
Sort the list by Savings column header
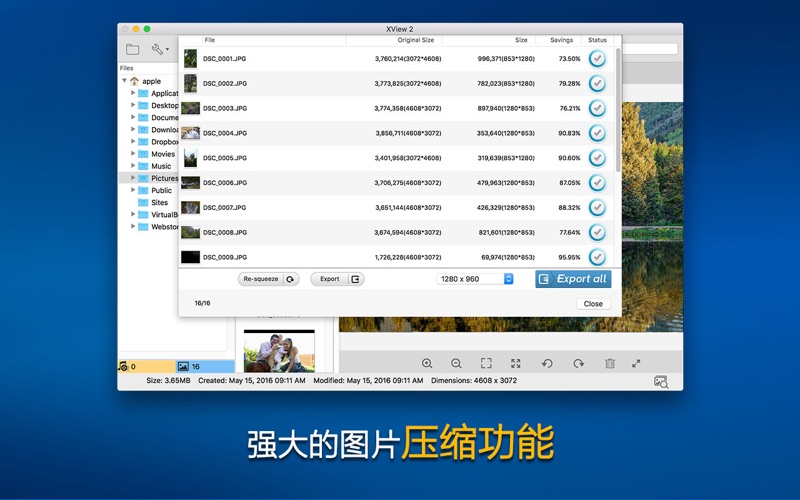tap(561, 40)
